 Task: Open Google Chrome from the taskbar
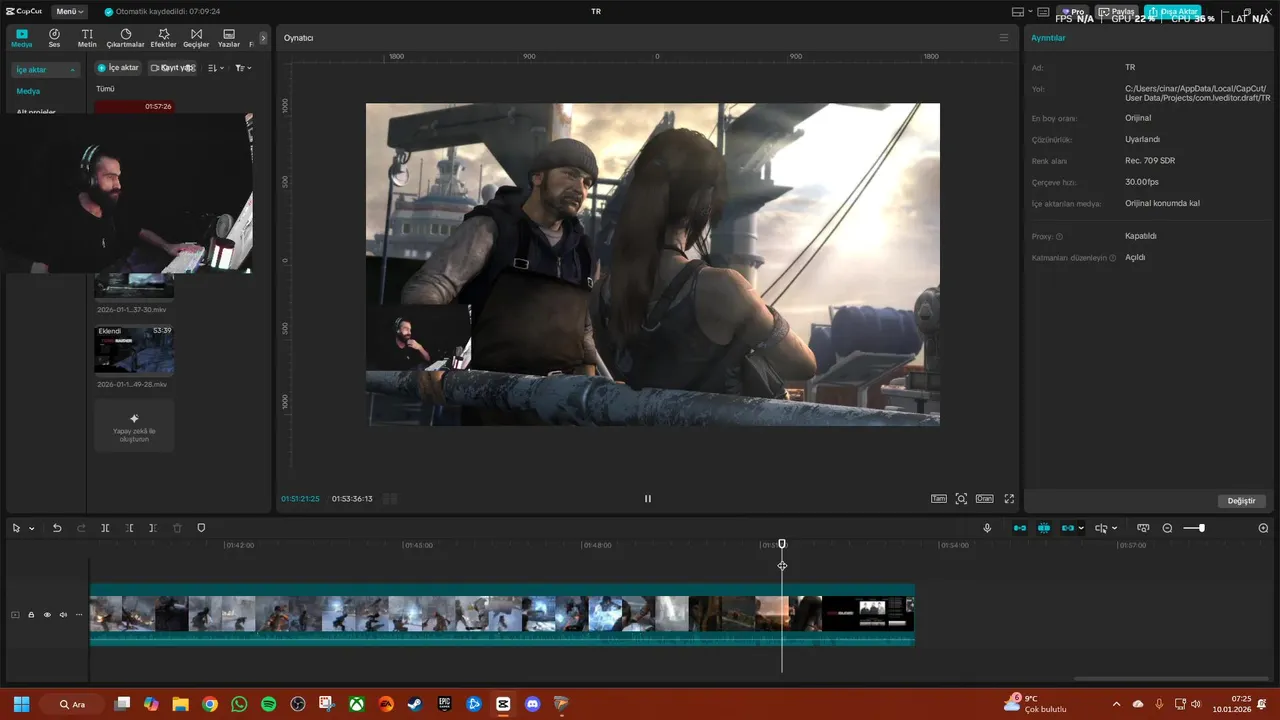click(x=210, y=704)
